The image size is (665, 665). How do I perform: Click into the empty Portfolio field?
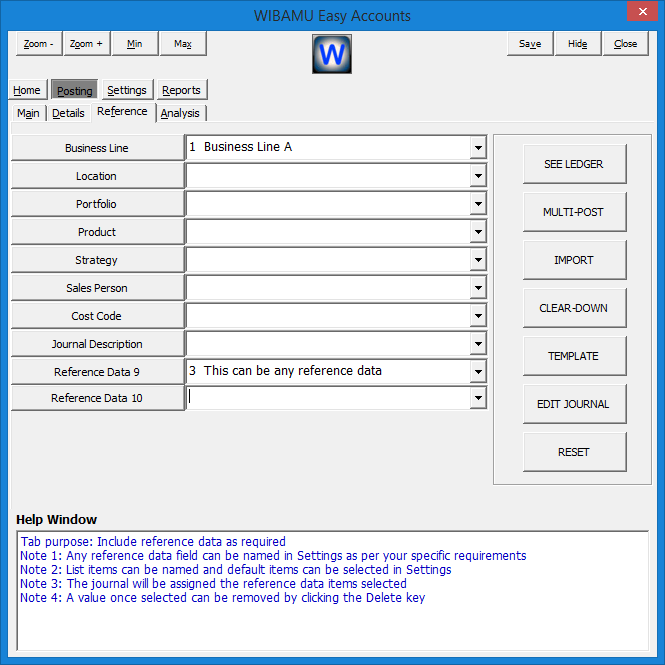(328, 204)
